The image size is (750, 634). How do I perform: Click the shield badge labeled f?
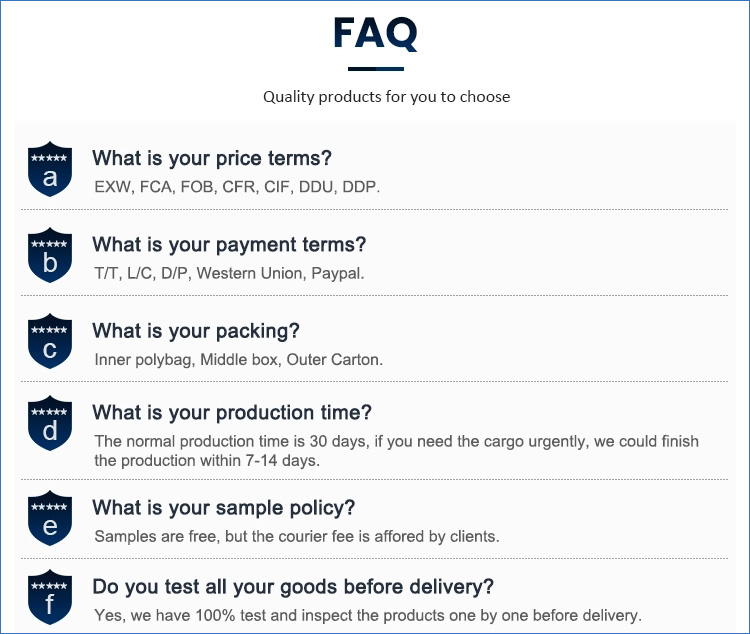click(x=50, y=597)
